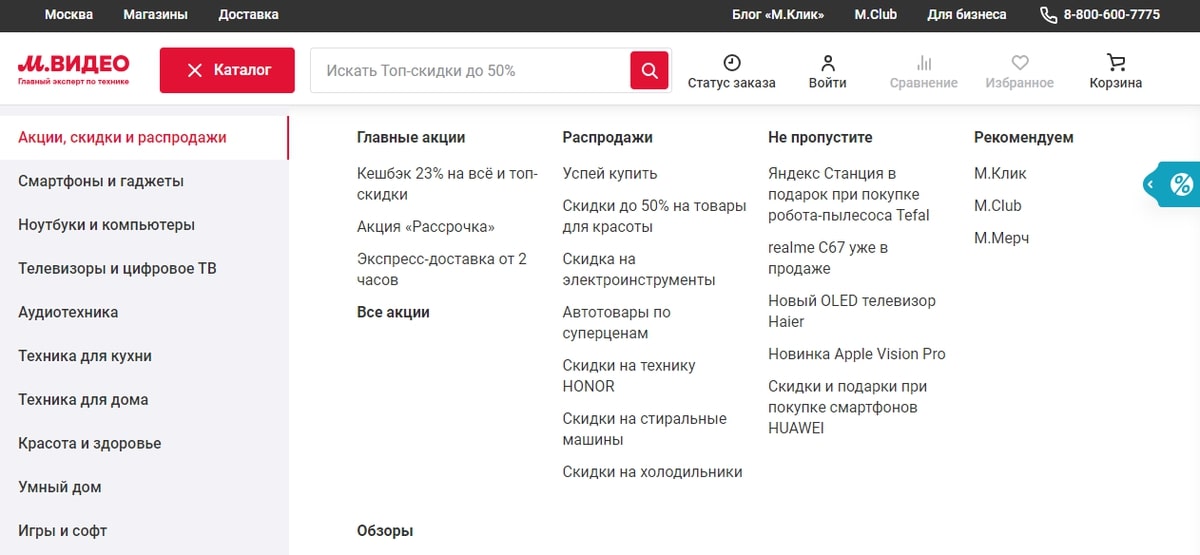The width and height of the screenshot is (1200, 555).
Task: Select Акции, скидки и распродажи category
Action: pyautogui.click(x=144, y=138)
